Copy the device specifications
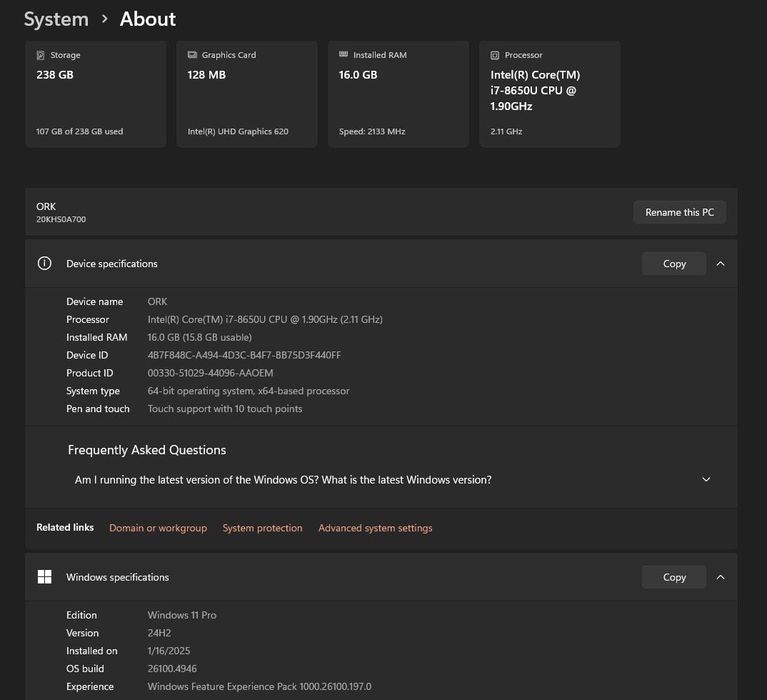767x700 pixels. point(674,264)
